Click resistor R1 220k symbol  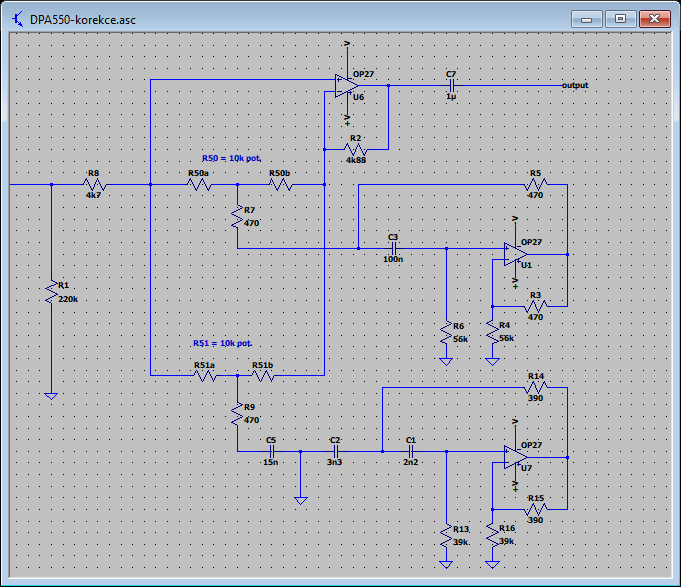pyautogui.click(x=51, y=292)
